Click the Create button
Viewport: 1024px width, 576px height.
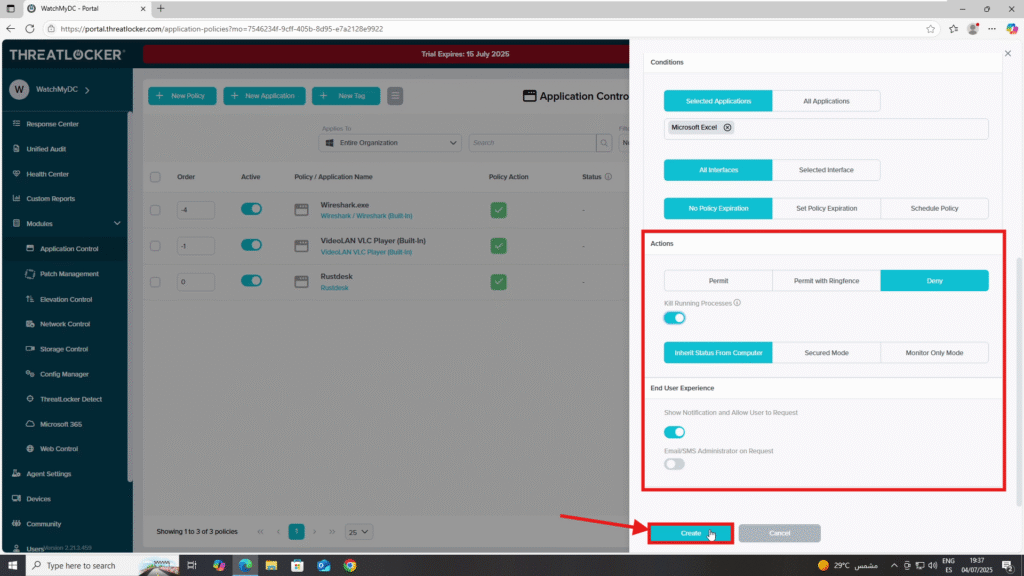tap(691, 534)
